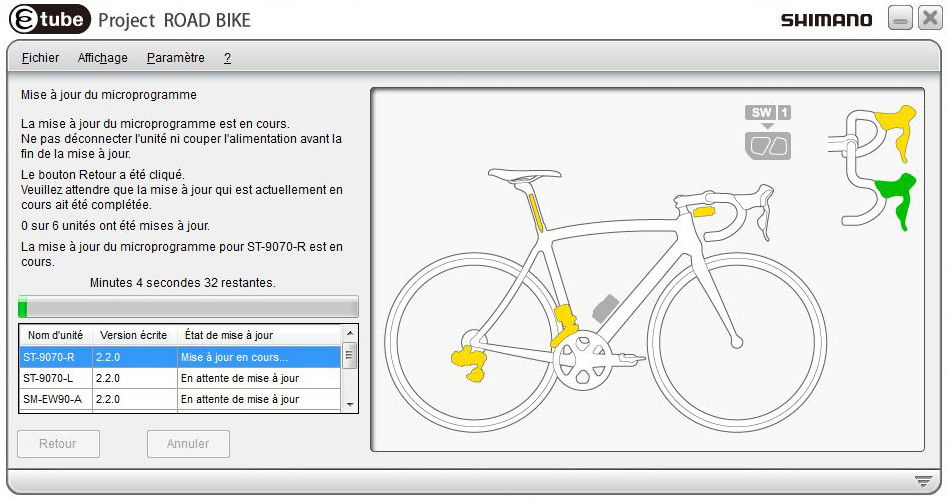Click the e-tube logo

(50, 19)
